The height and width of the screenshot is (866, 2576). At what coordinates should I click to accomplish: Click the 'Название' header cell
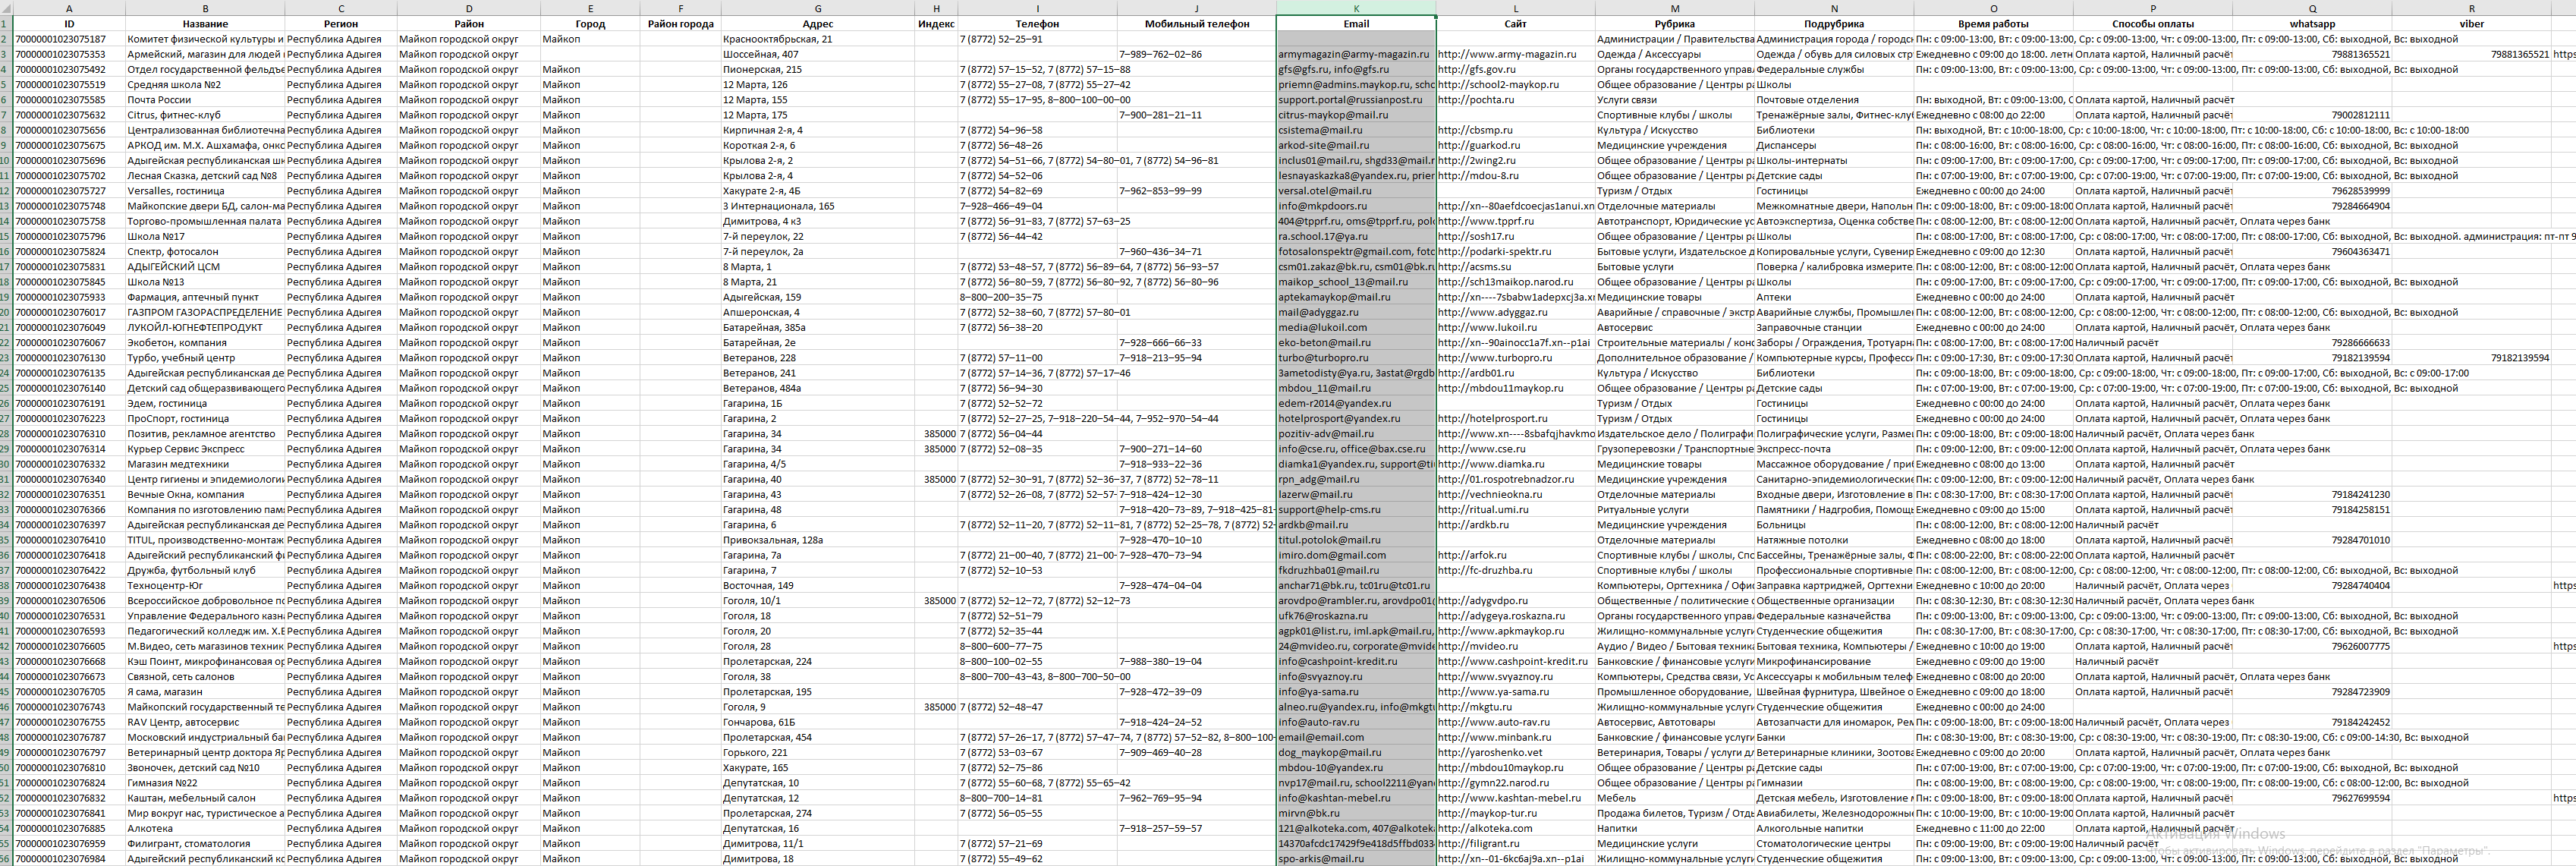click(205, 24)
